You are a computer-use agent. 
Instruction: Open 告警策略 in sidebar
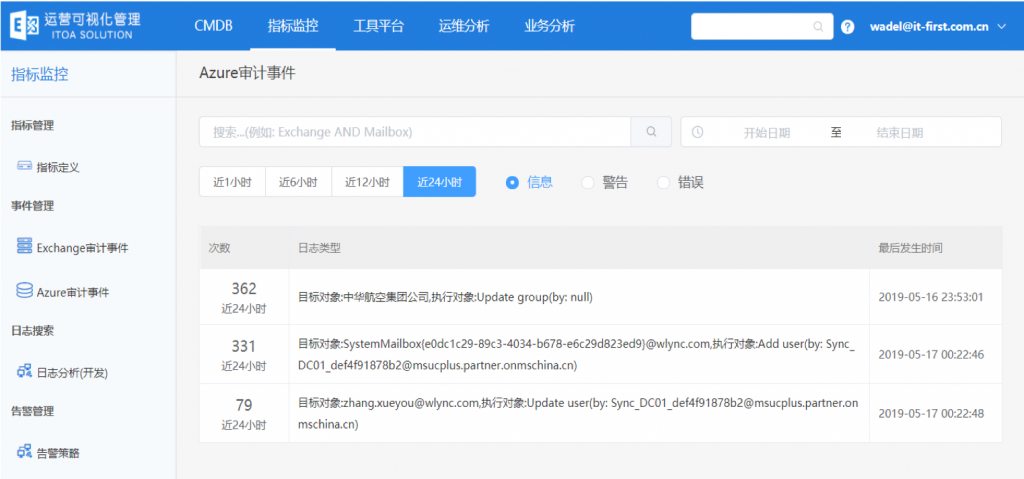(x=58, y=453)
